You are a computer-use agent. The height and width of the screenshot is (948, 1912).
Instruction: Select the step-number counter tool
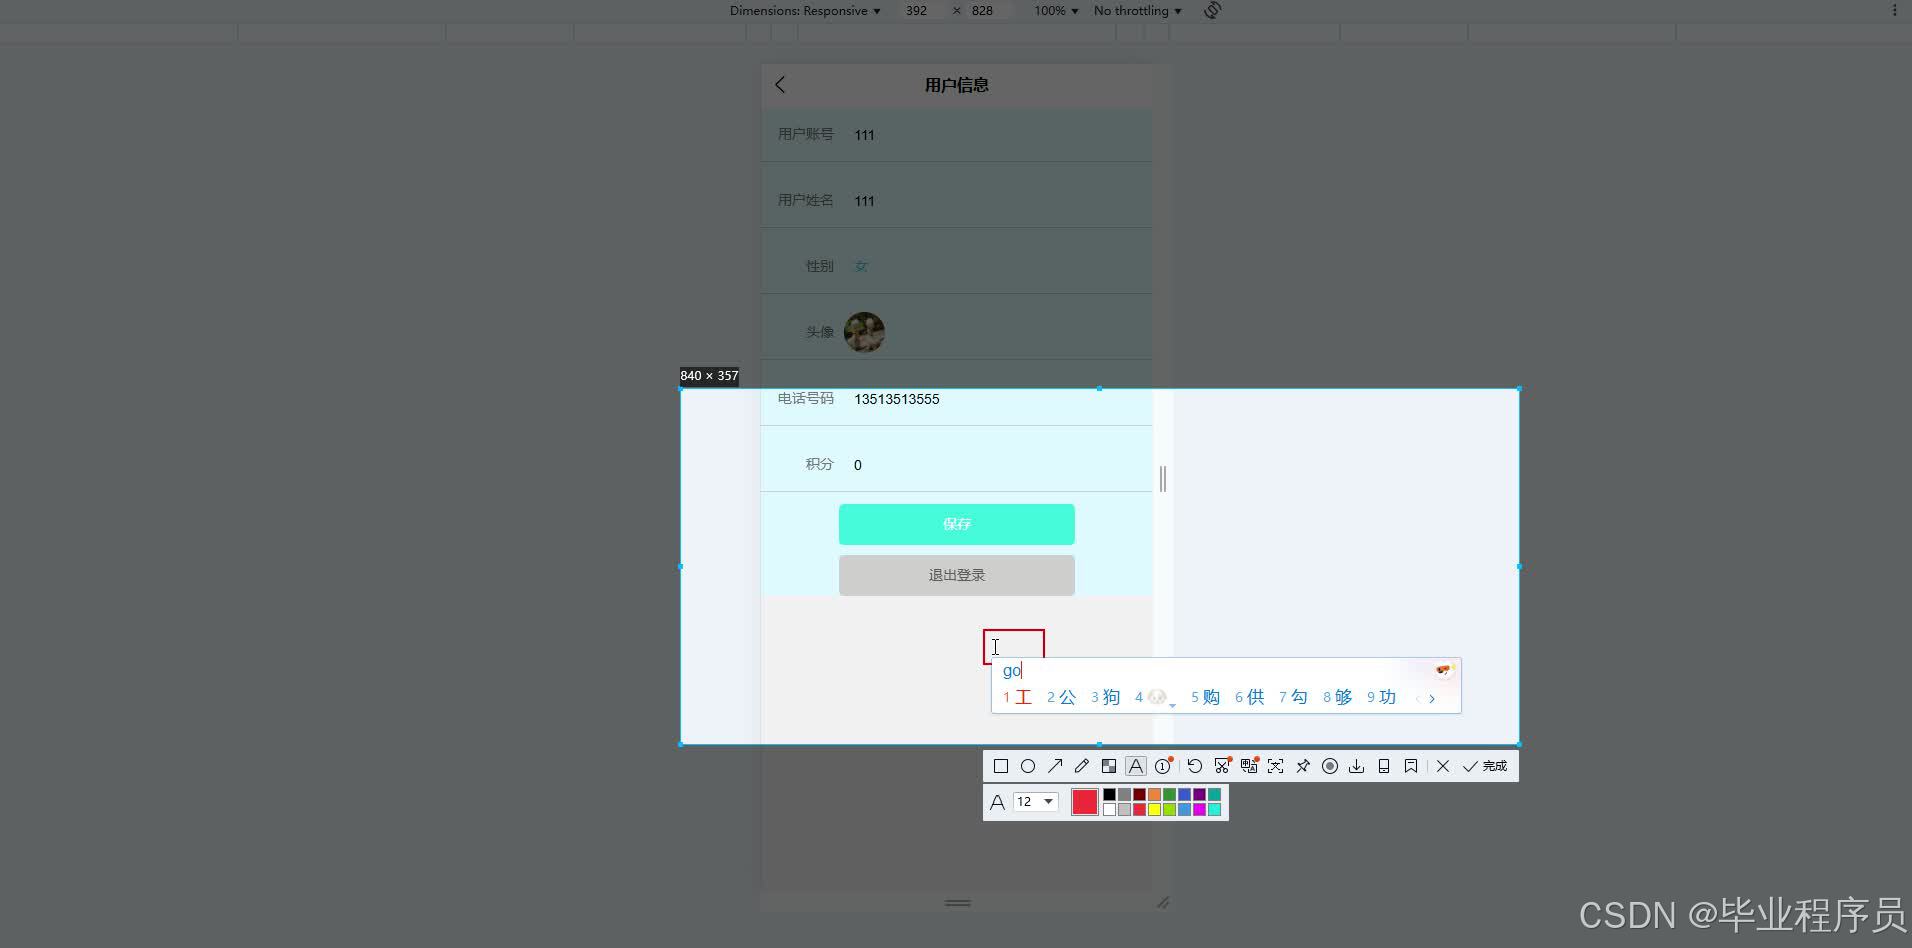pyautogui.click(x=1162, y=765)
